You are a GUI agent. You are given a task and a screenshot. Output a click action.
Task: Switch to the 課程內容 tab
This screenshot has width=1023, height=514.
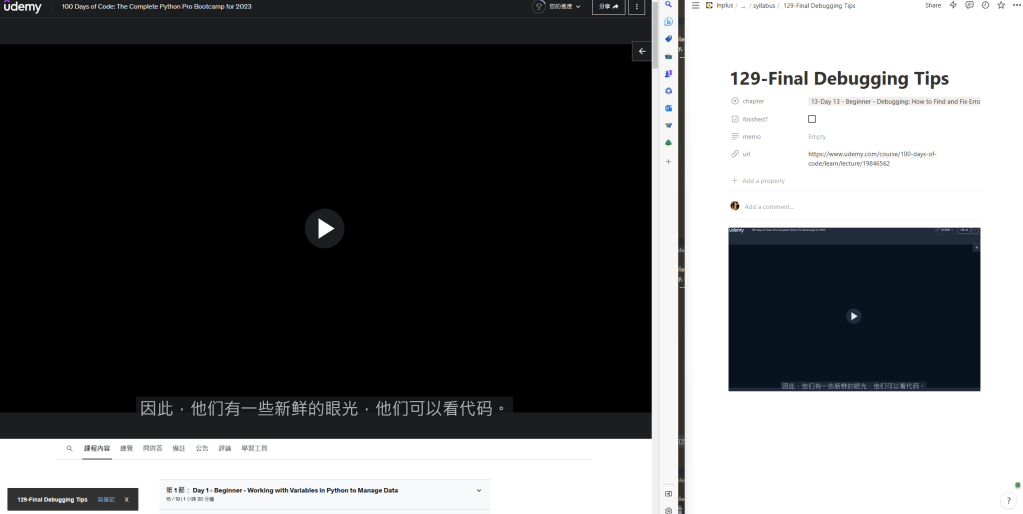97,449
